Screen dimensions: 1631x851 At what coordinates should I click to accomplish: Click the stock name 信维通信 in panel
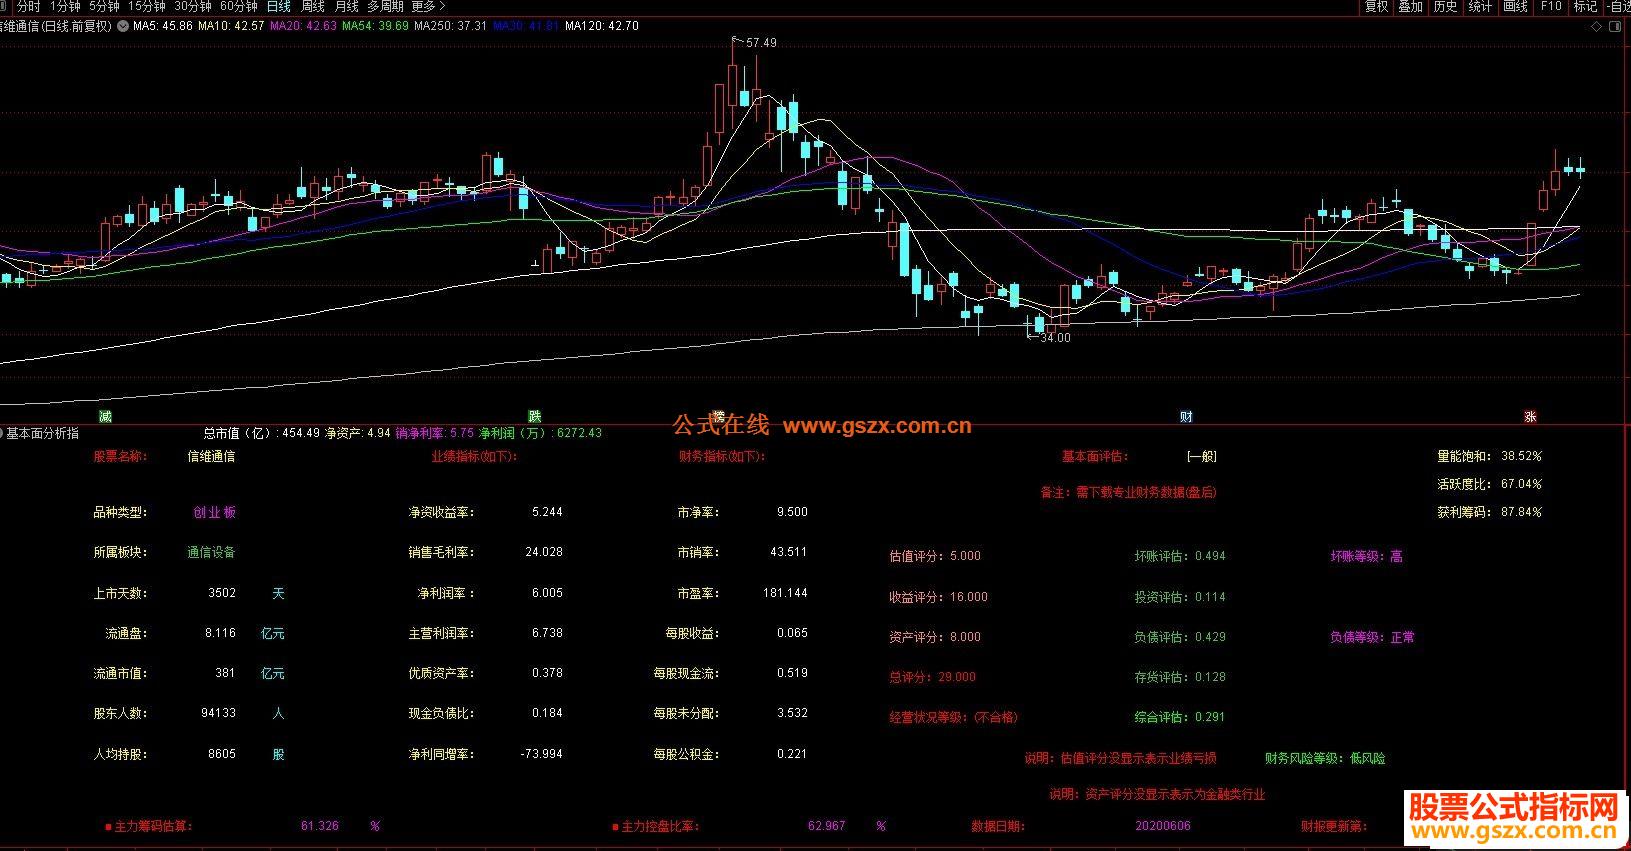[x=211, y=456]
